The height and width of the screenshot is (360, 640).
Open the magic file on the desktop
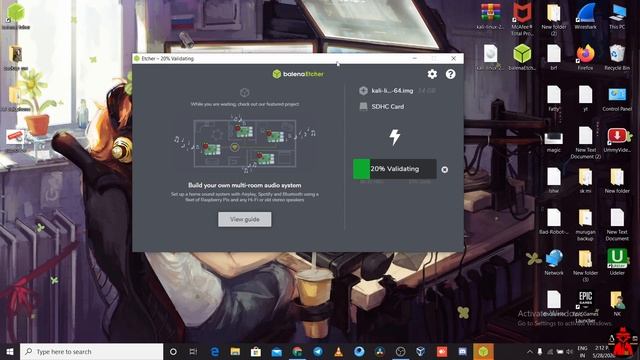click(554, 141)
